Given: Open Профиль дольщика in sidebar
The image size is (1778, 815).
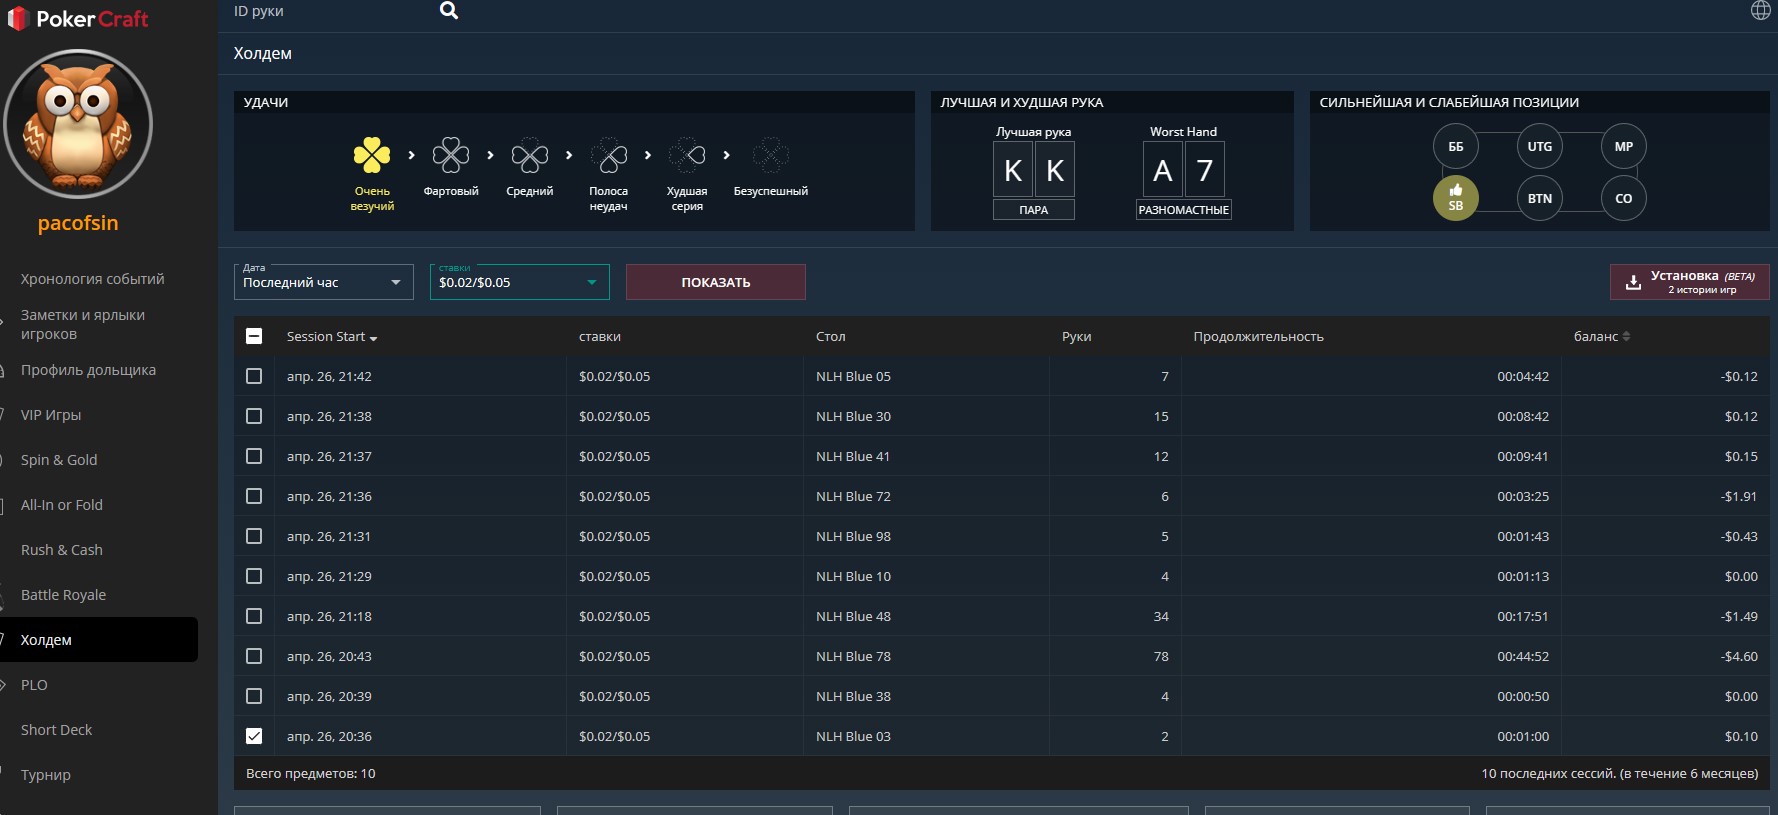Looking at the screenshot, I should [88, 370].
